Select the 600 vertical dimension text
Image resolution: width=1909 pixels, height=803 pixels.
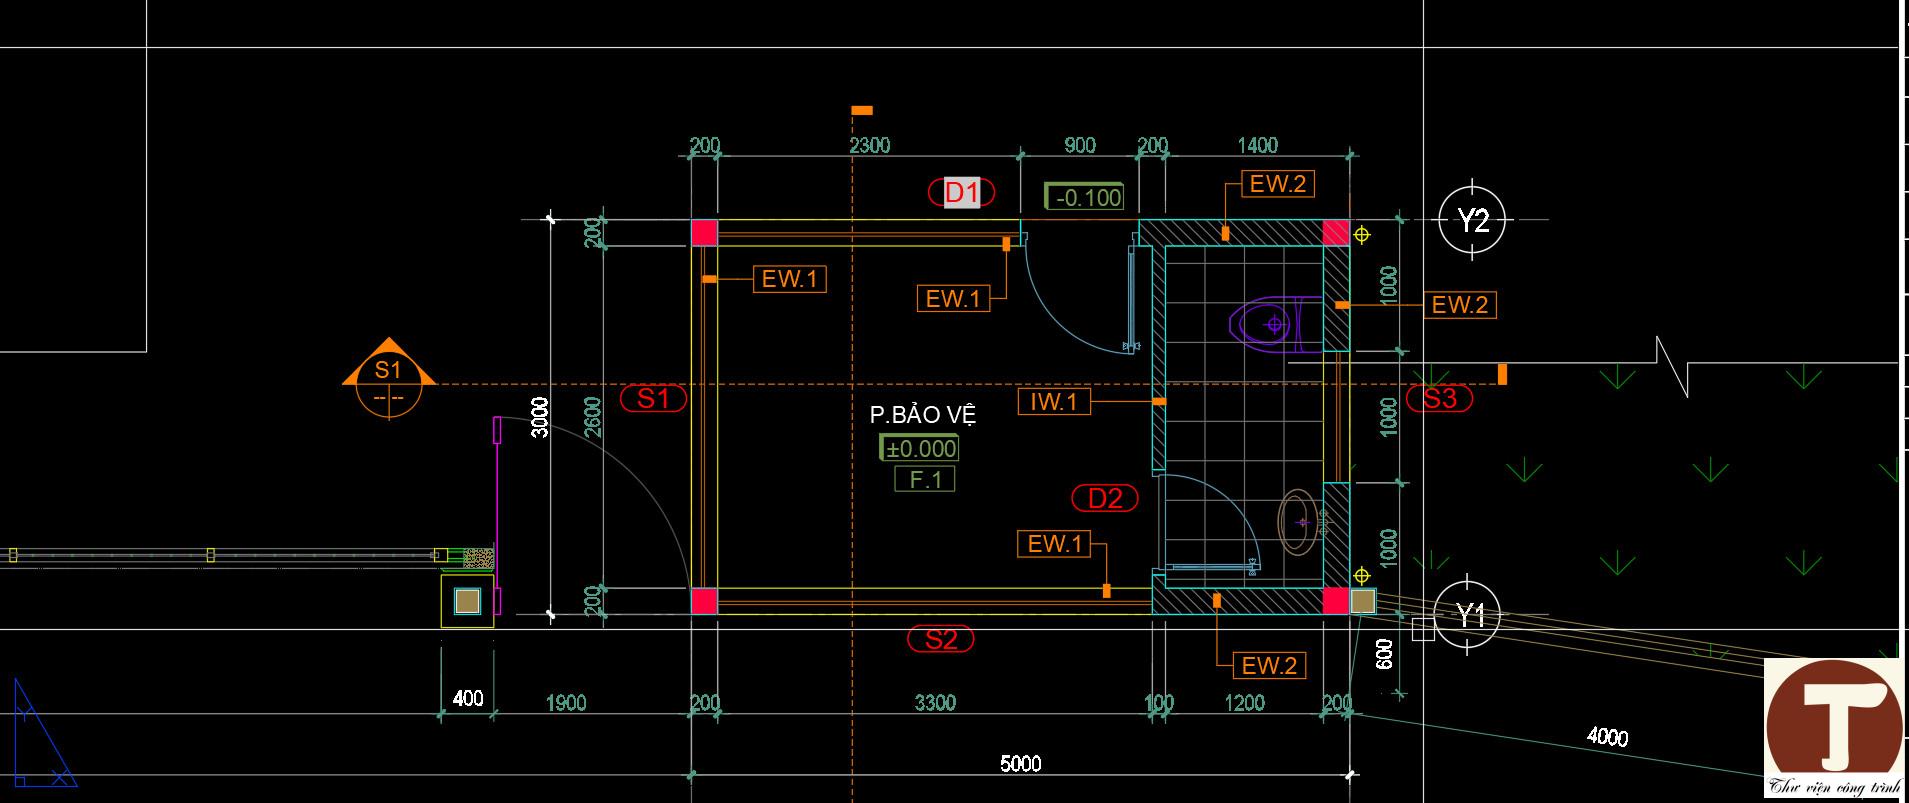1385,654
